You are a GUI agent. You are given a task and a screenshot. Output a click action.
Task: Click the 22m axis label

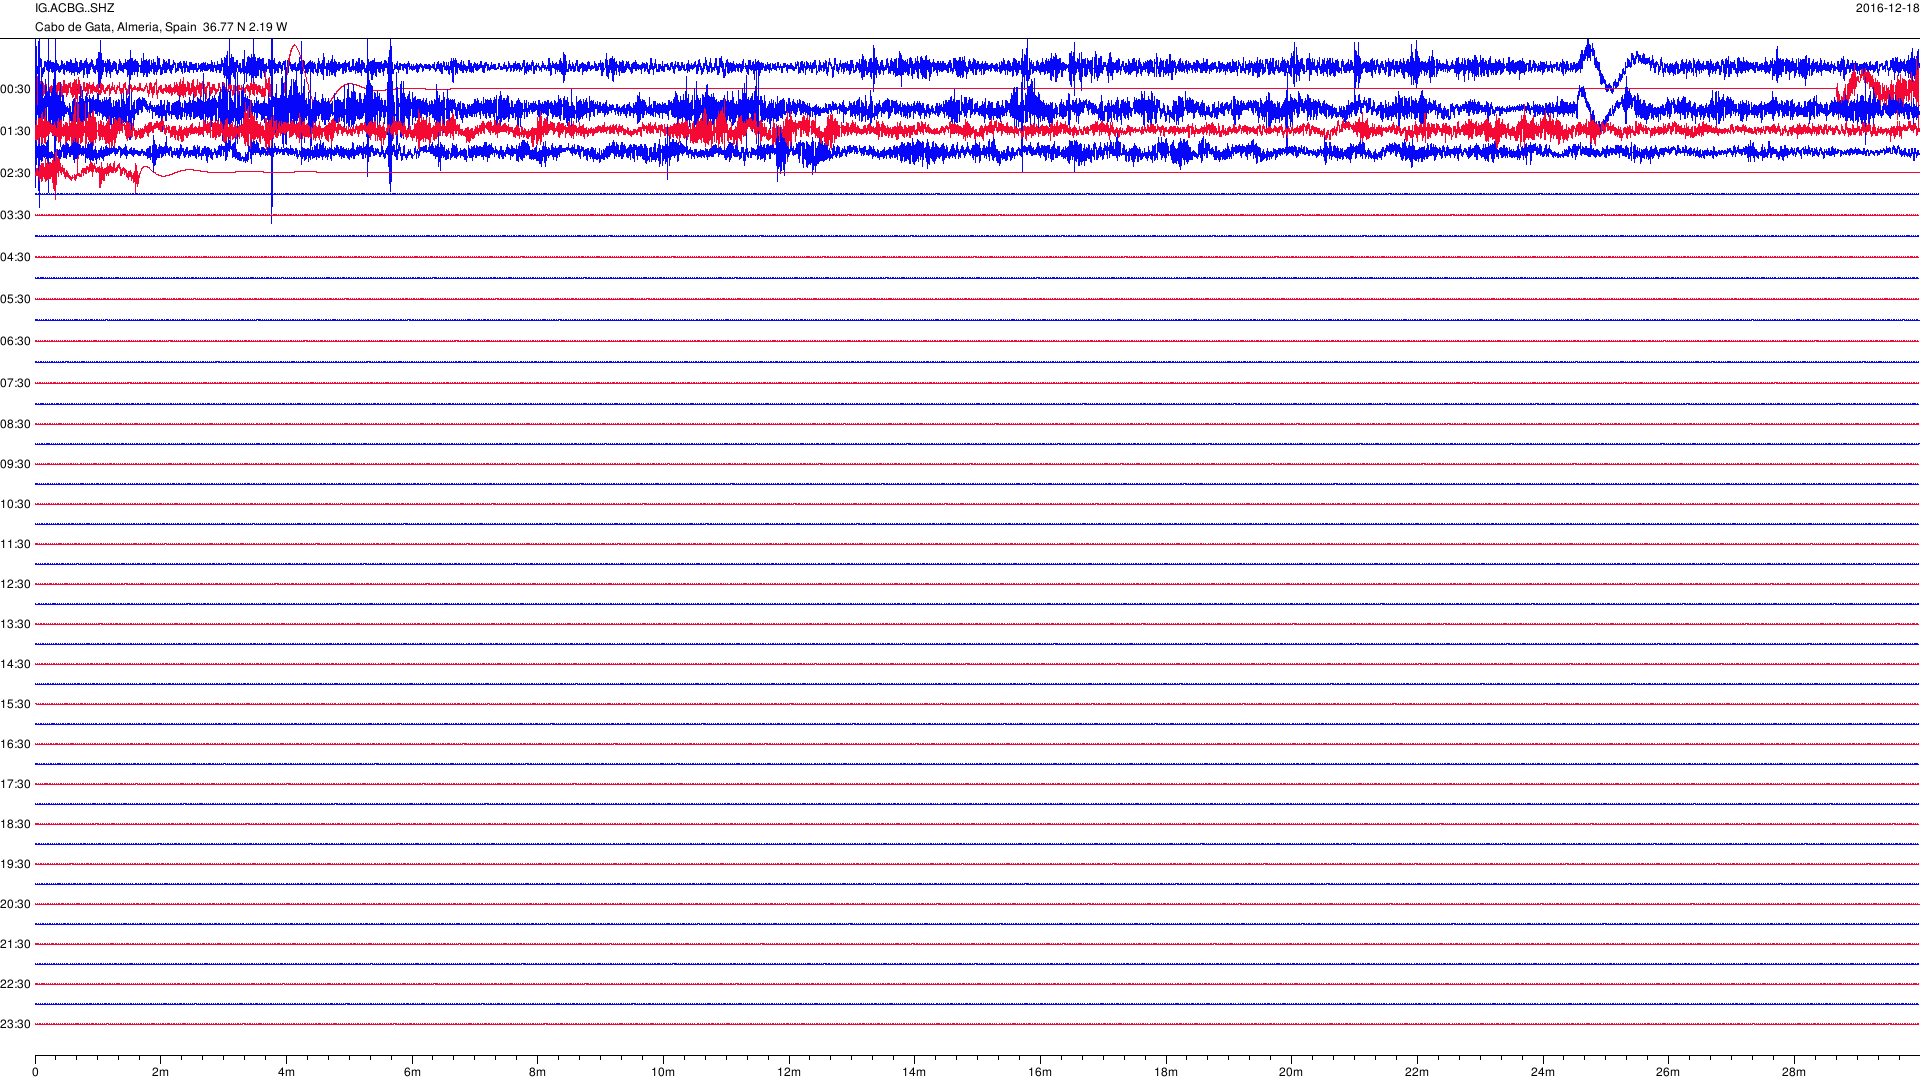pyautogui.click(x=1417, y=1072)
